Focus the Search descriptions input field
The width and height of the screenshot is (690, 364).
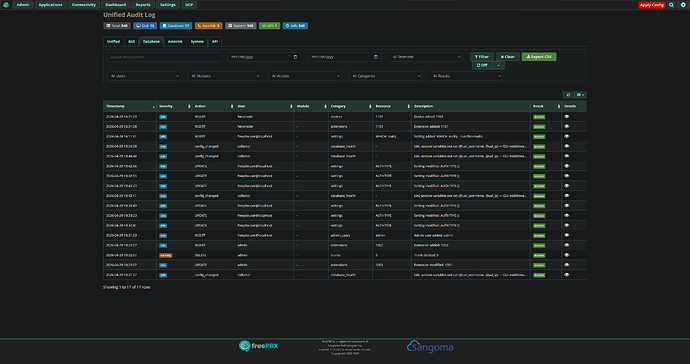tap(164, 57)
